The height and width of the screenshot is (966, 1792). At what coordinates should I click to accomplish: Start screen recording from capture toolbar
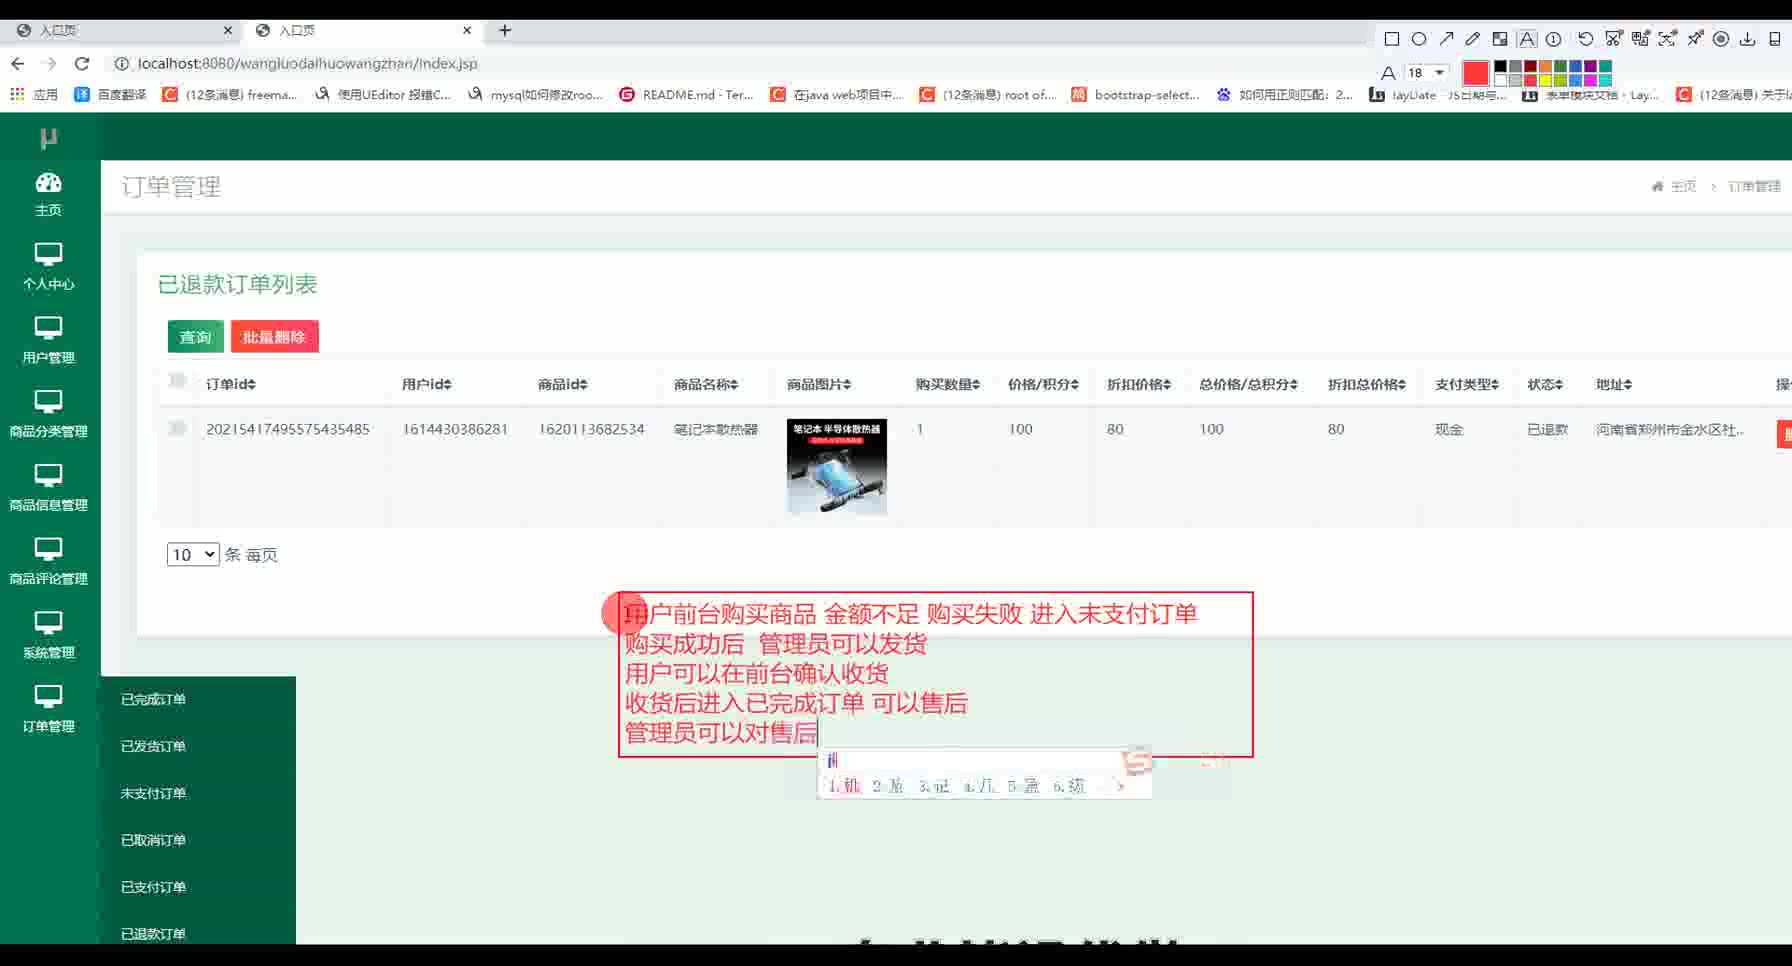(1721, 39)
